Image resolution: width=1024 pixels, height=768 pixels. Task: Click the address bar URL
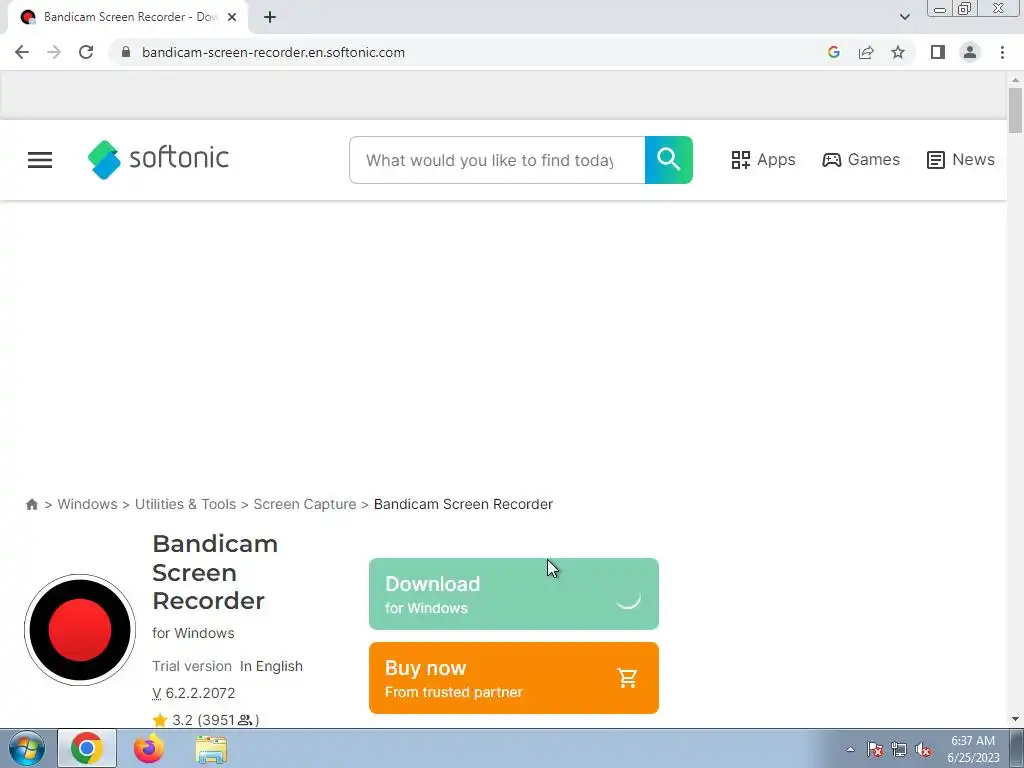point(273,52)
